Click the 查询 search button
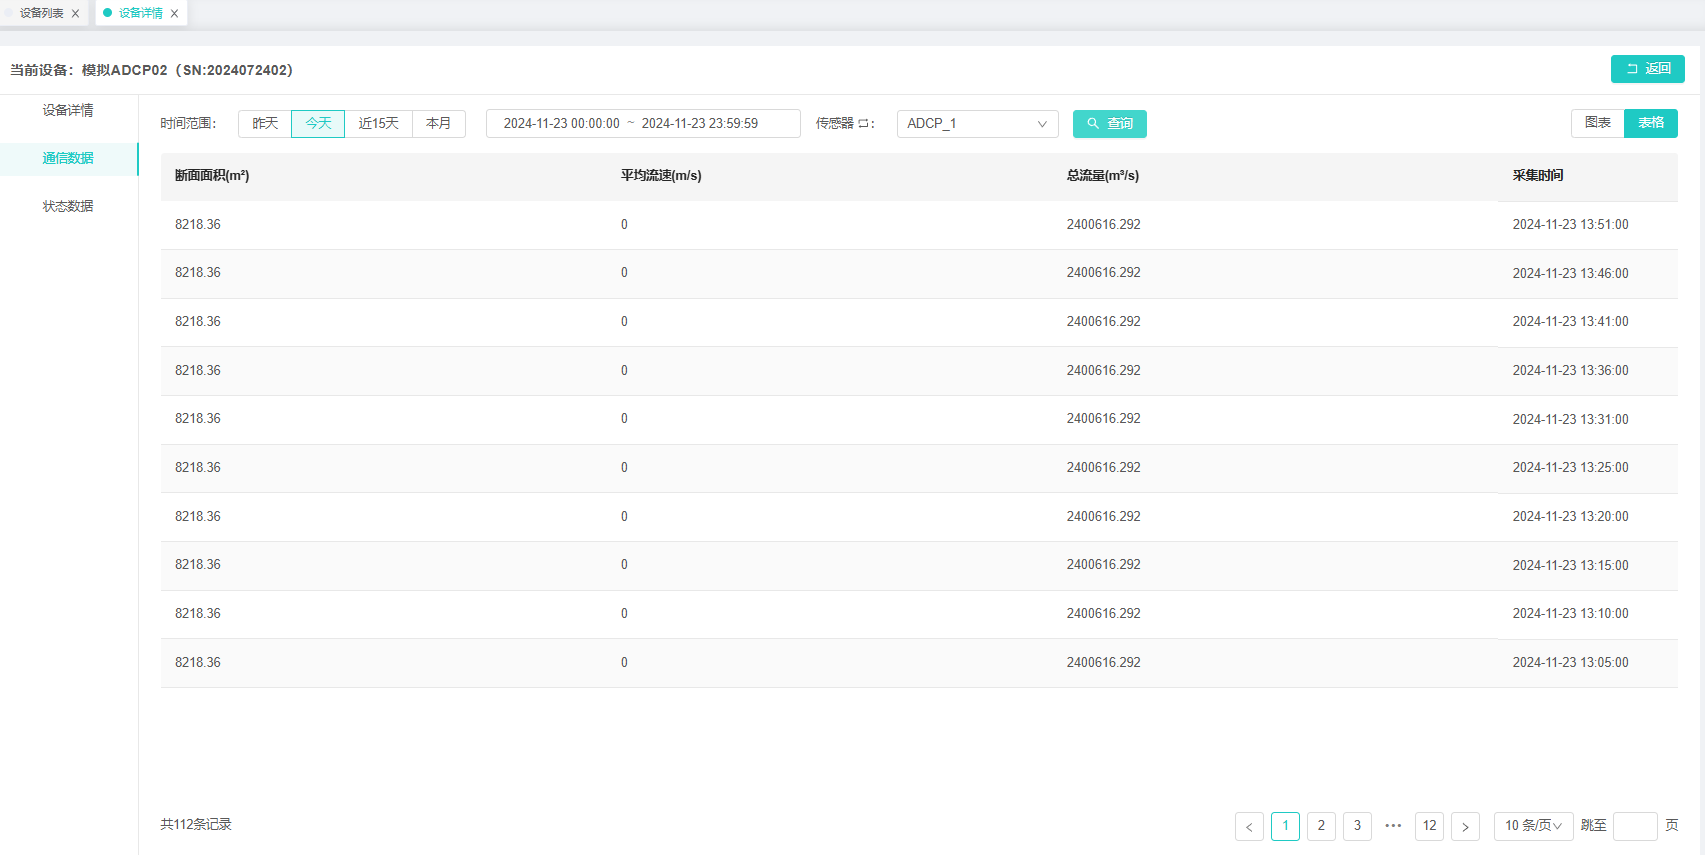The height and width of the screenshot is (855, 1705). pos(1109,124)
